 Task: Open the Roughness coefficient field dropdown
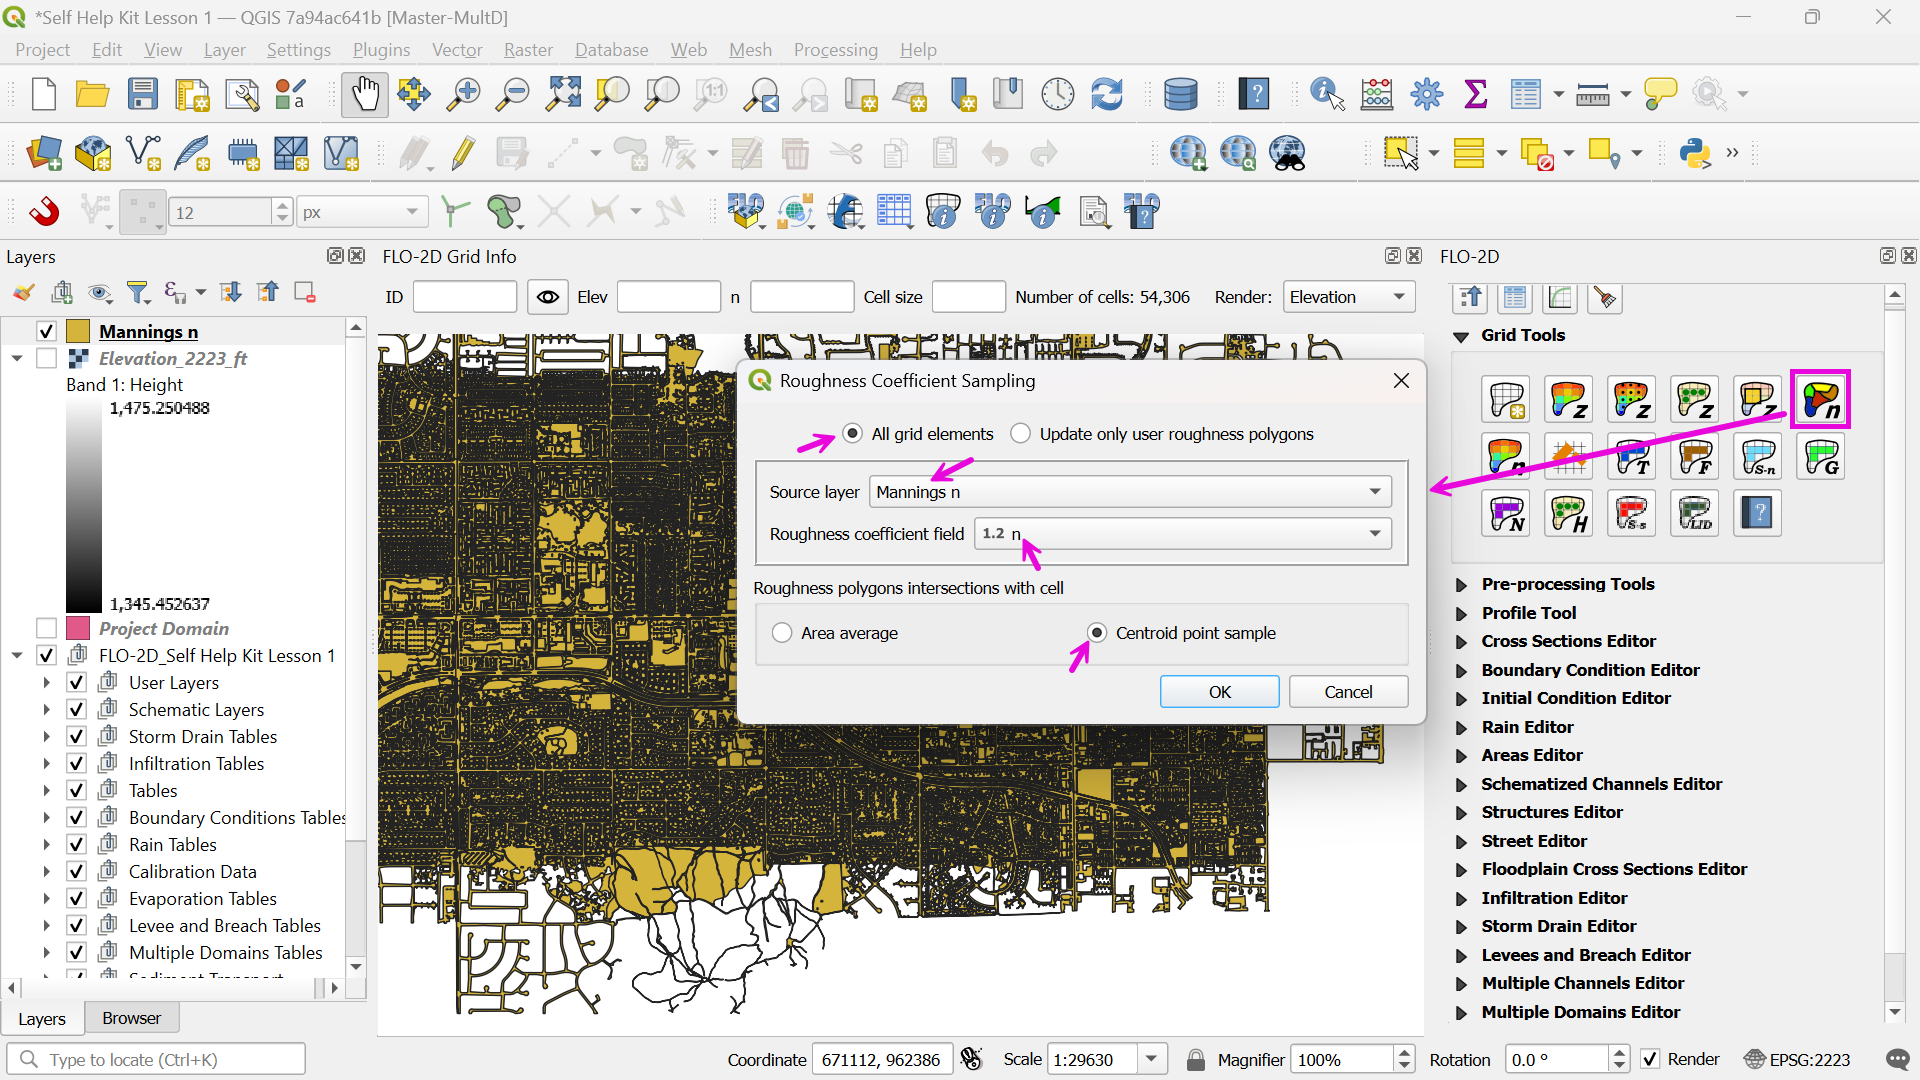tap(1182, 534)
